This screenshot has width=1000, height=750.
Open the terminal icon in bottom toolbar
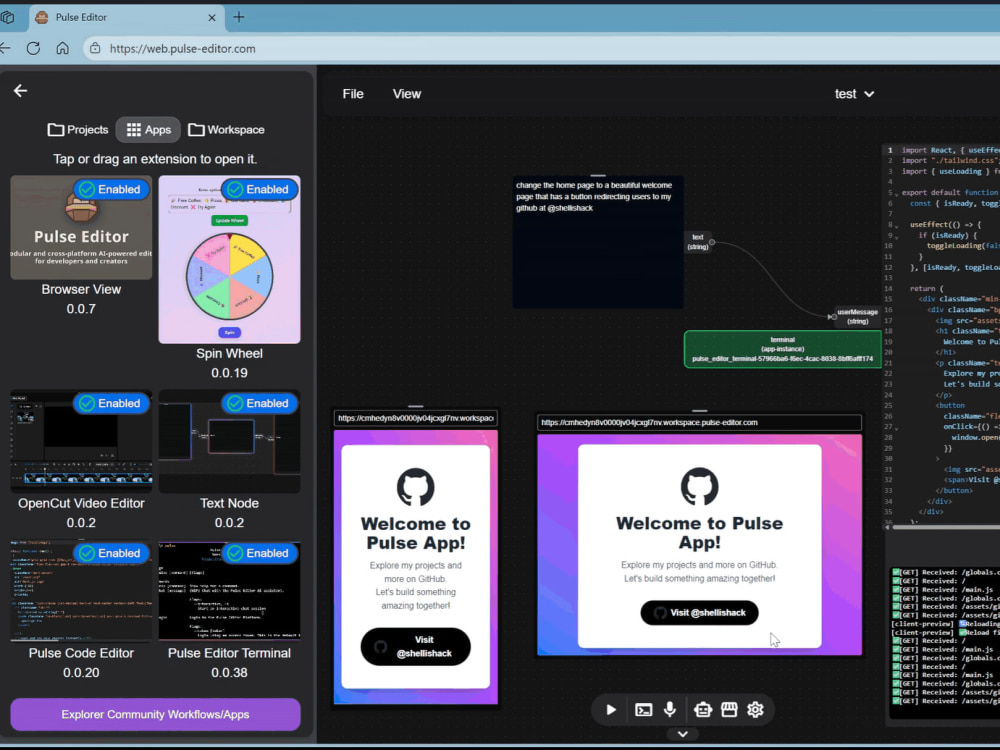(x=643, y=710)
